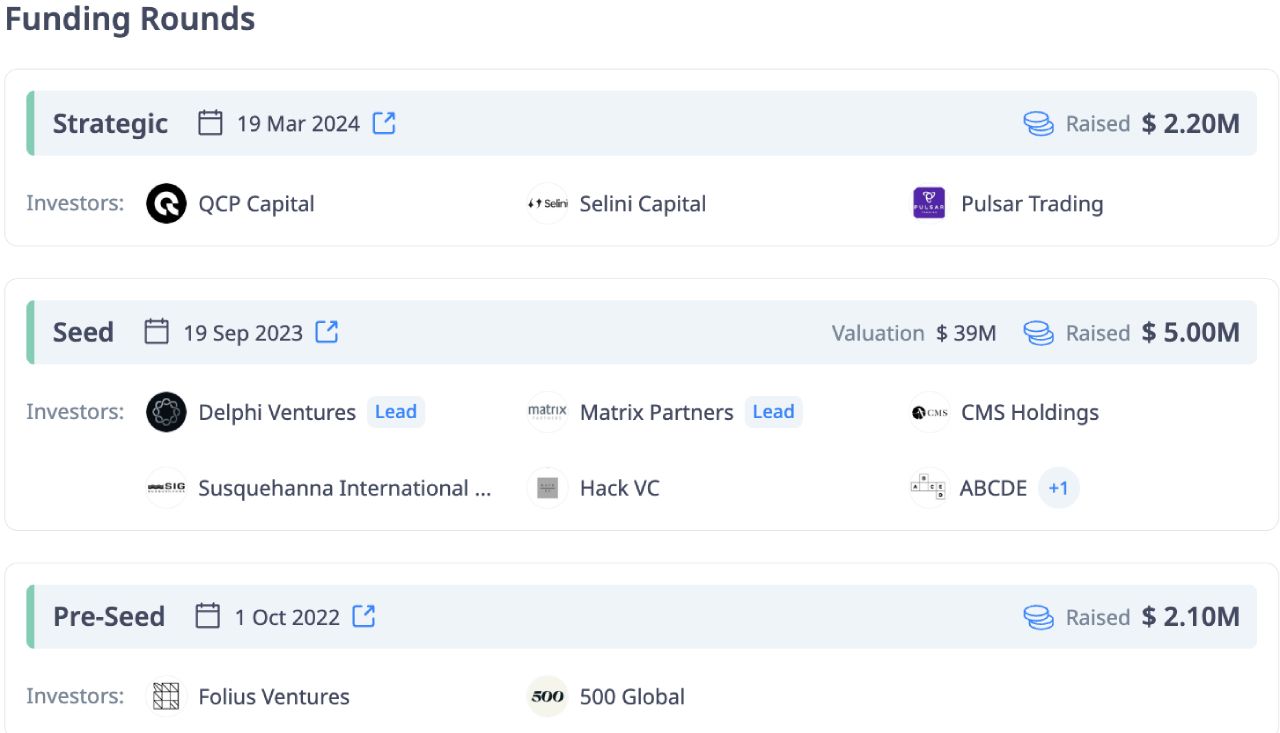Open Susquehanna International investor name

coord(345,488)
